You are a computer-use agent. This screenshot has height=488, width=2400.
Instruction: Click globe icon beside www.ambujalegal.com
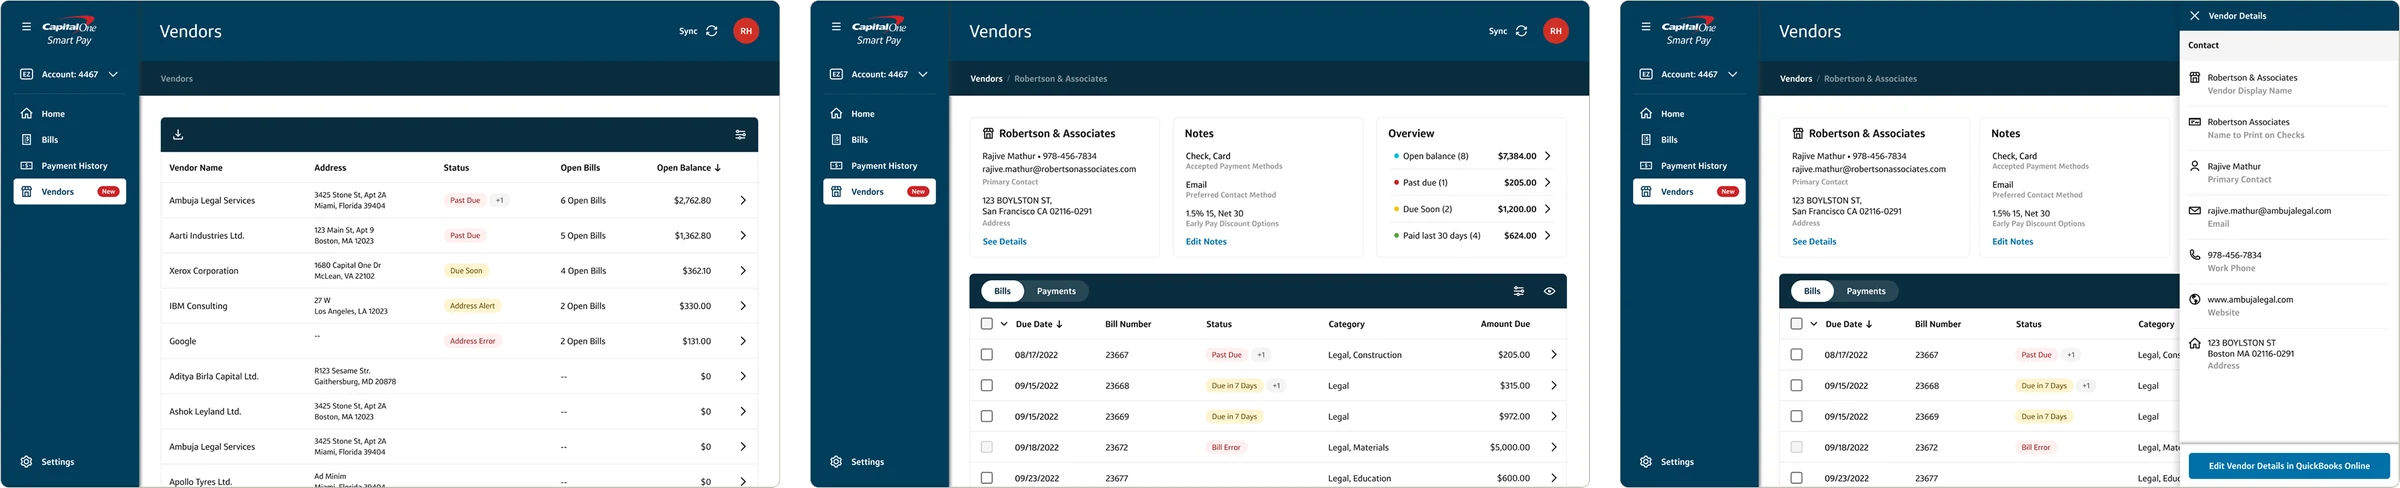pos(2195,299)
